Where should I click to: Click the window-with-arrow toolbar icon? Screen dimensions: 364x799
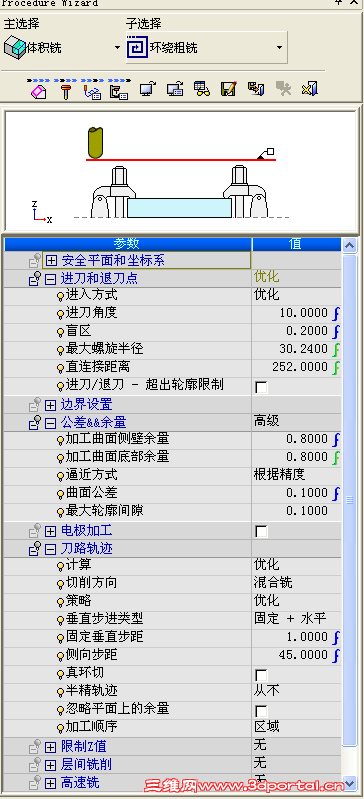pos(175,89)
